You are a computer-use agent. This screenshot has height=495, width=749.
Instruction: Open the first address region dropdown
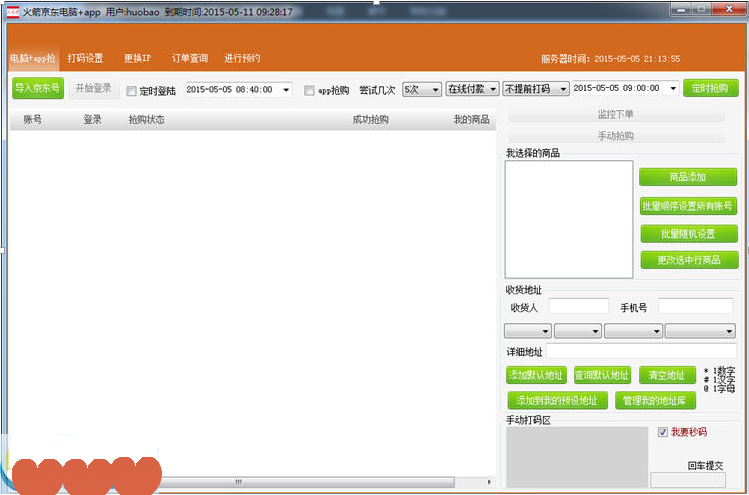click(x=528, y=331)
